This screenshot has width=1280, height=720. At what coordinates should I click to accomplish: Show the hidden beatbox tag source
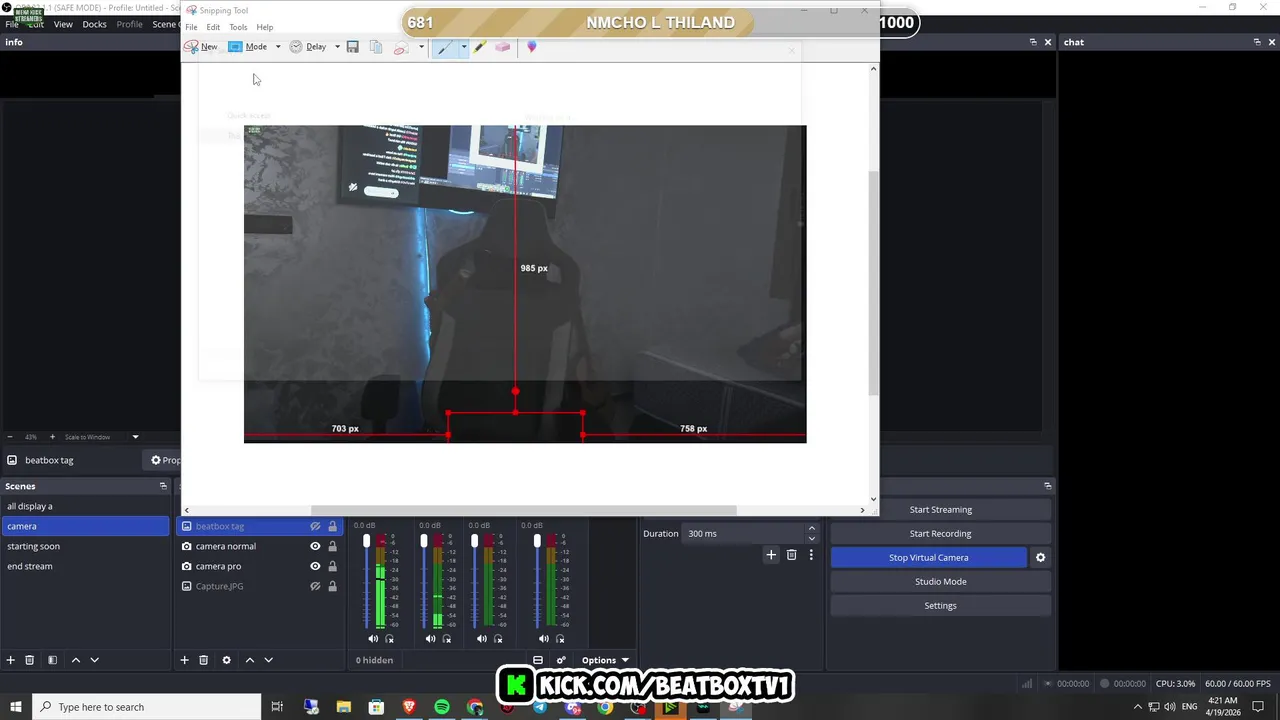315,526
